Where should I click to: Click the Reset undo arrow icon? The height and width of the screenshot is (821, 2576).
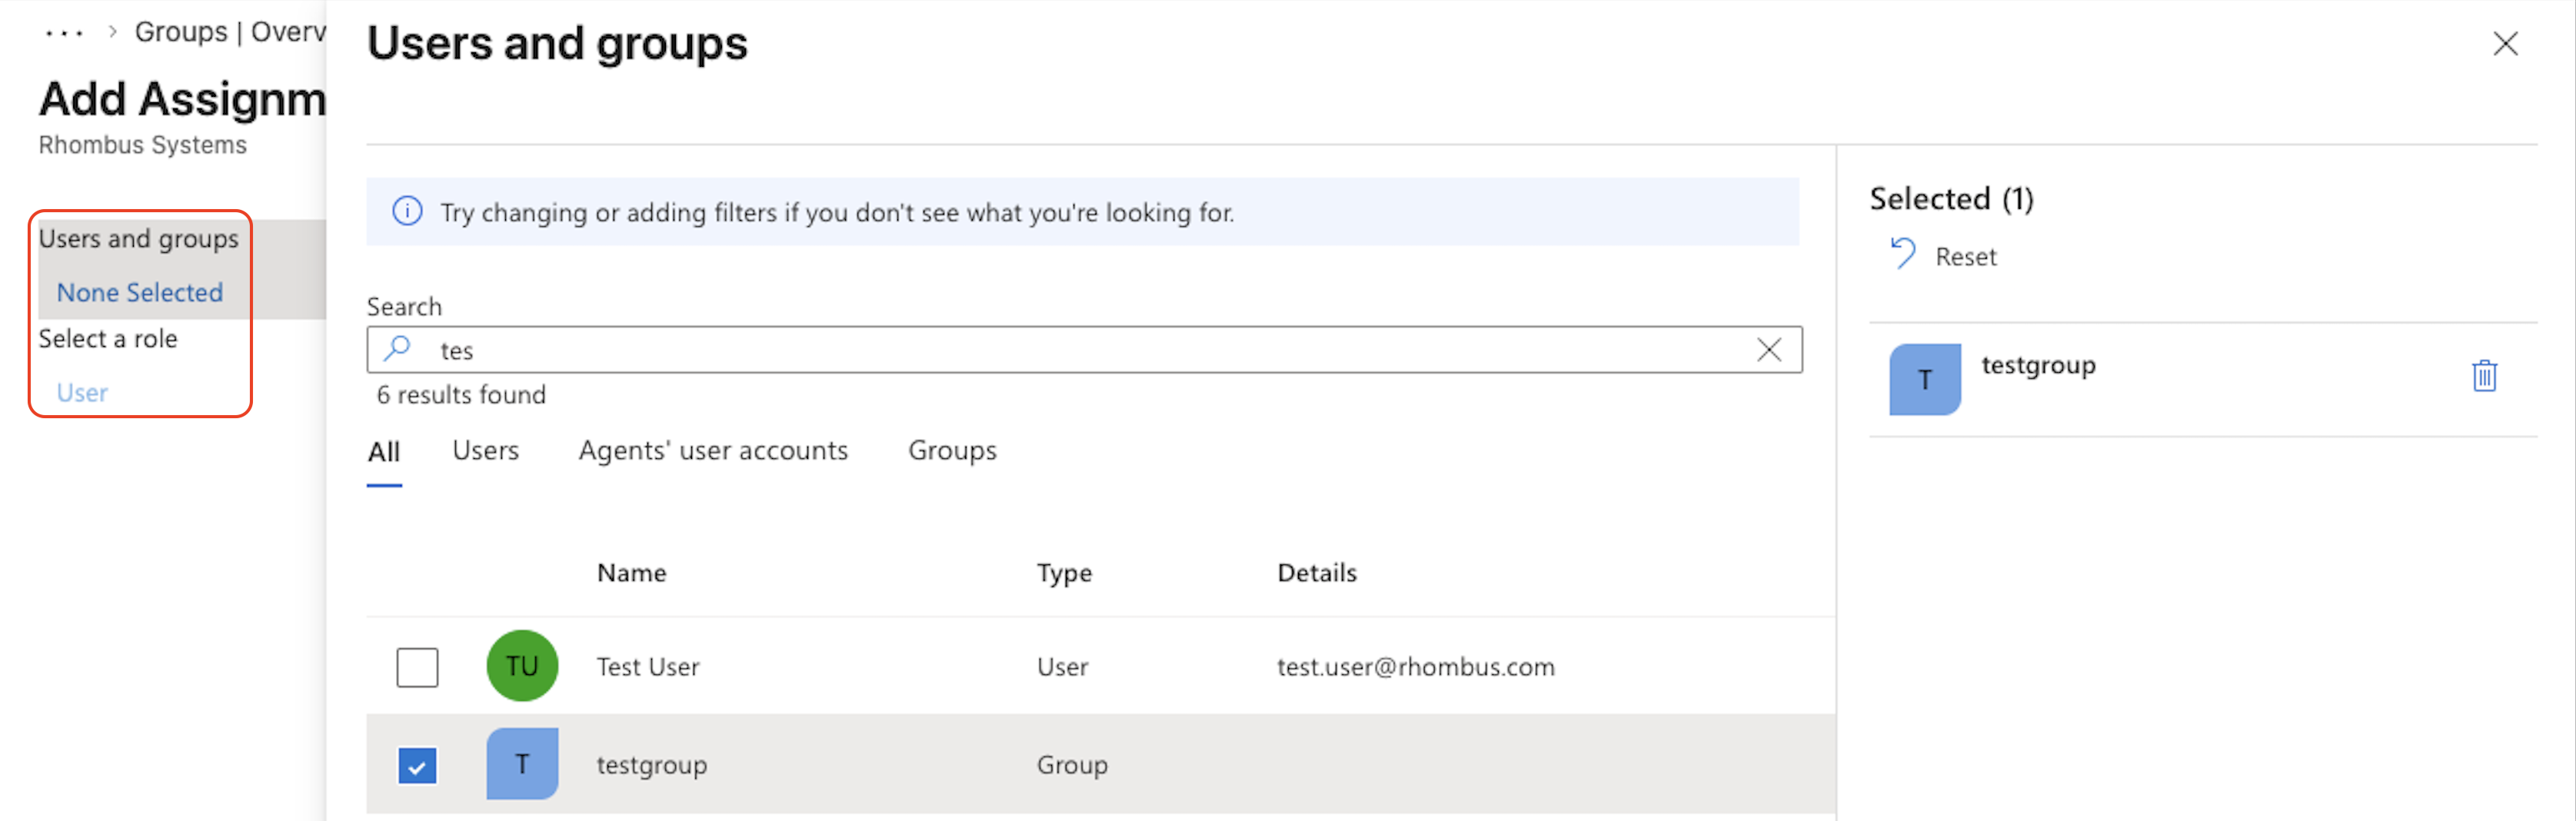(1902, 254)
